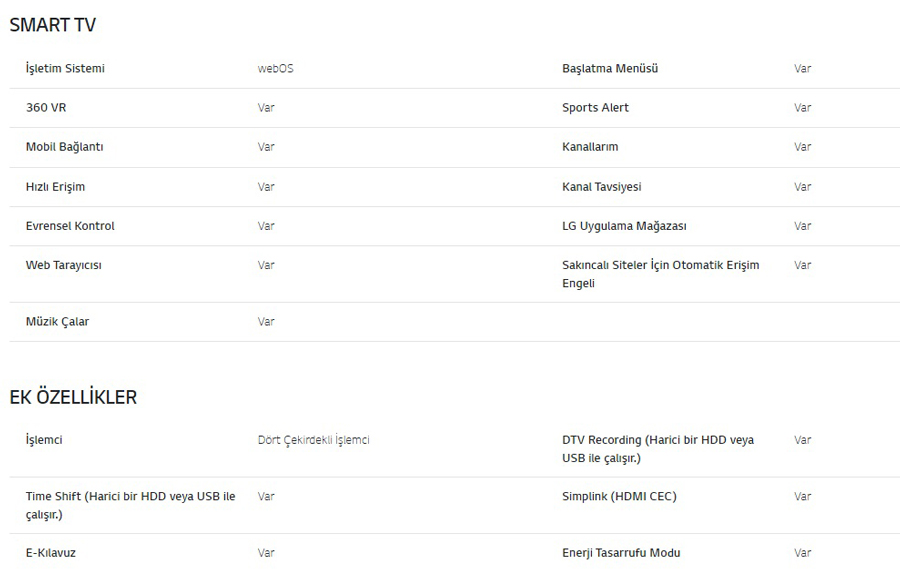Click the Sports Alert label
Screen dimensions: 900x569
point(595,107)
